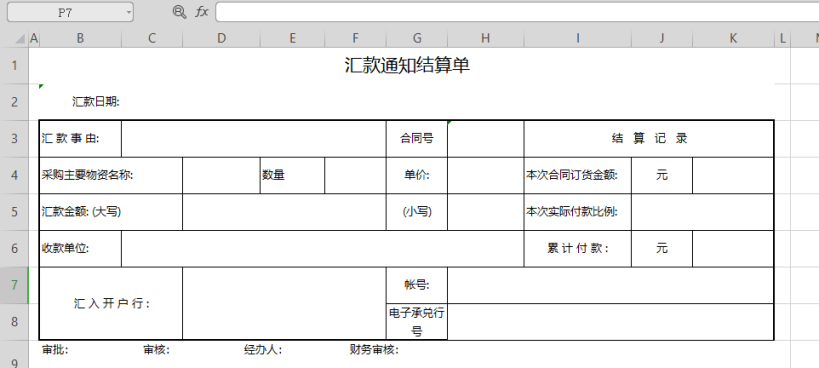Select row 6 header

point(14,248)
